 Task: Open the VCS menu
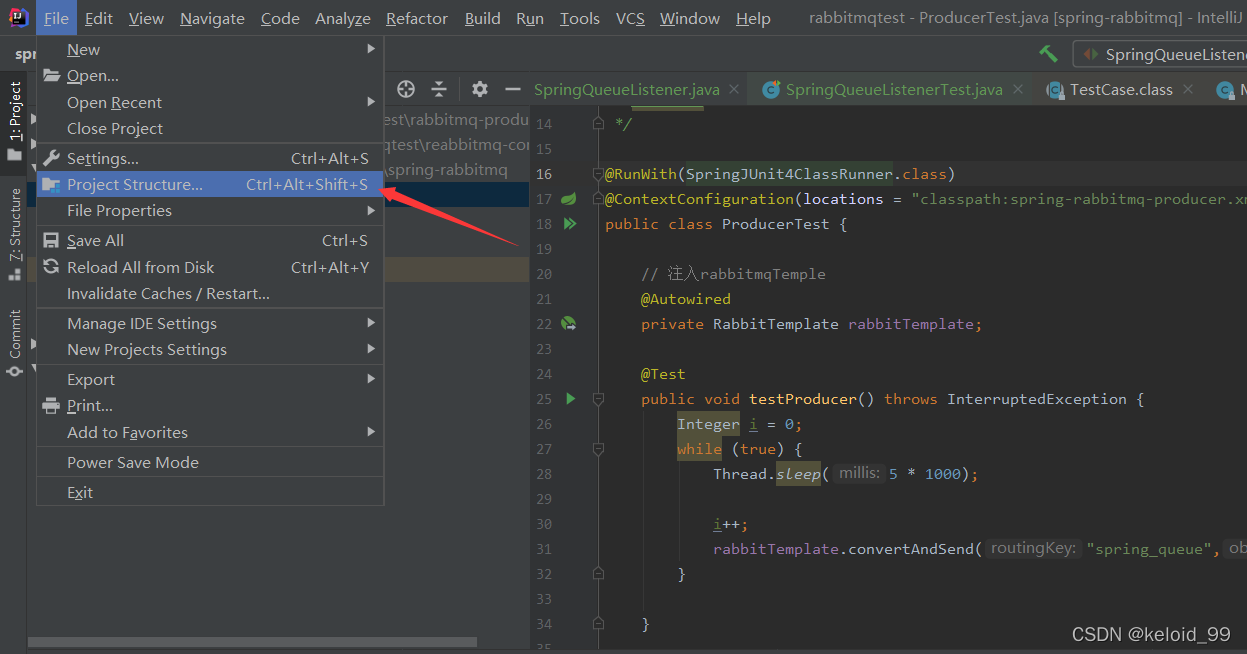[x=630, y=18]
